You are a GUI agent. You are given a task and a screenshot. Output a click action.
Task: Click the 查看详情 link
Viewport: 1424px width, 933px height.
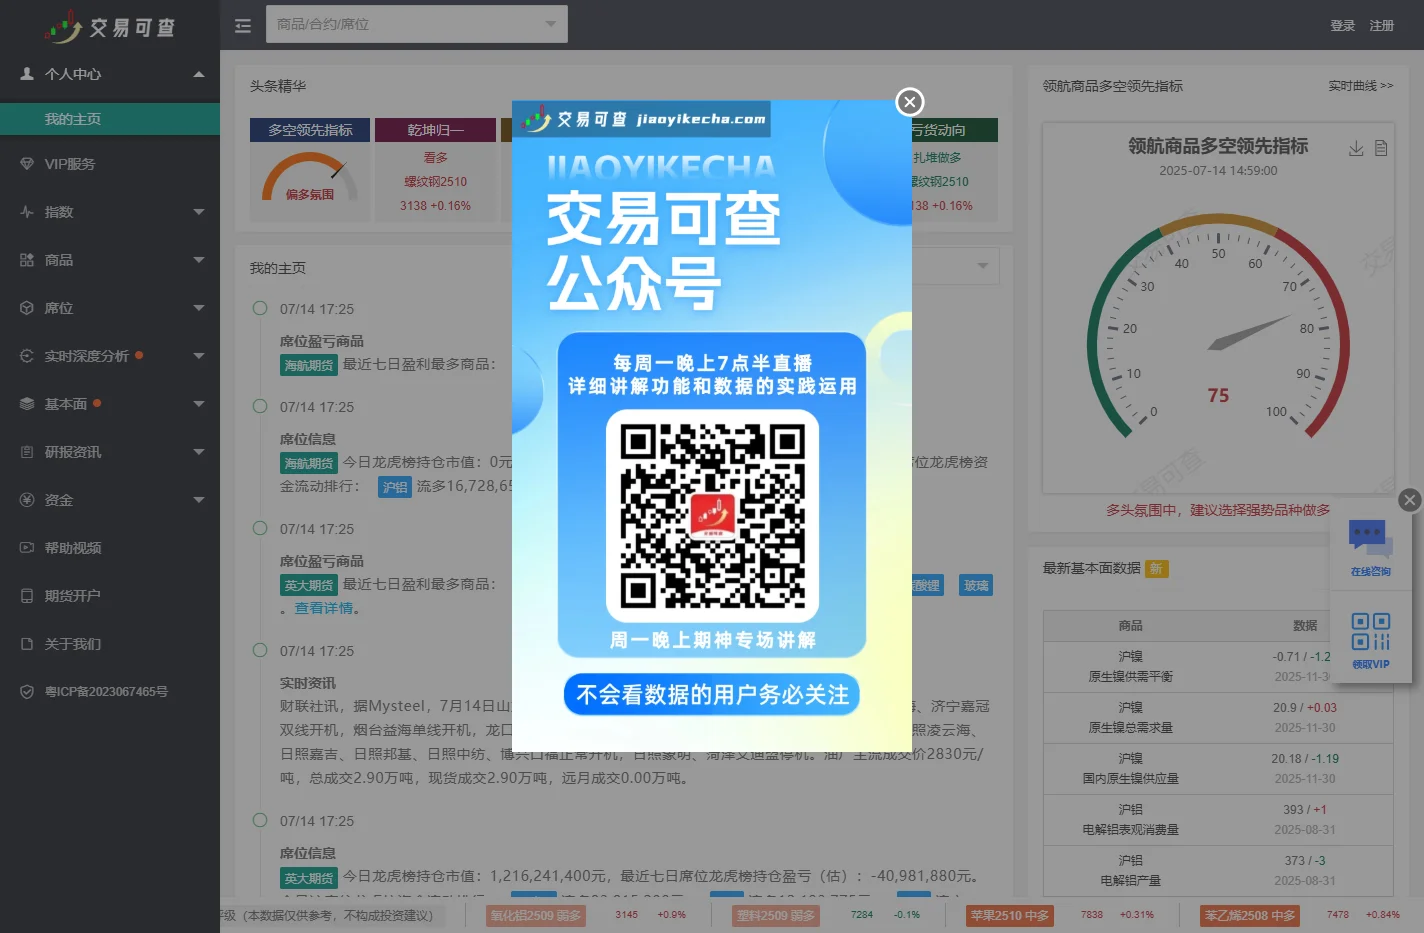[x=324, y=608]
